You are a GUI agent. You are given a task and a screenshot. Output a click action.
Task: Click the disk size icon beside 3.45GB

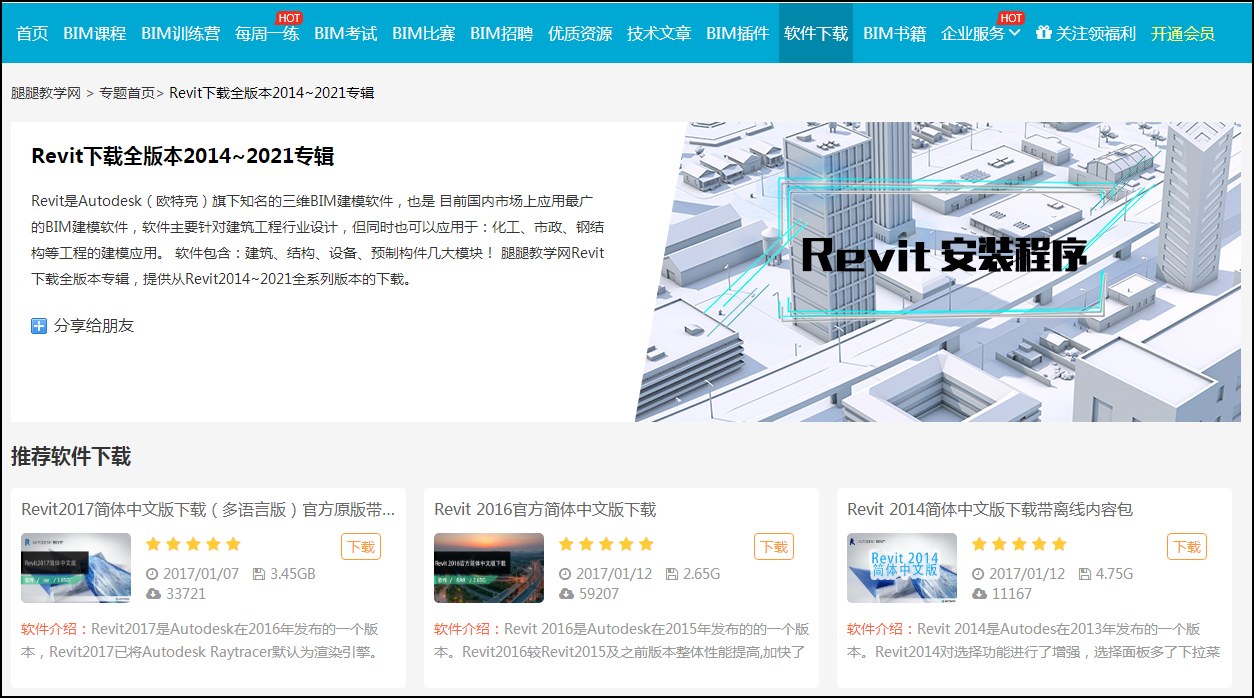coord(259,574)
